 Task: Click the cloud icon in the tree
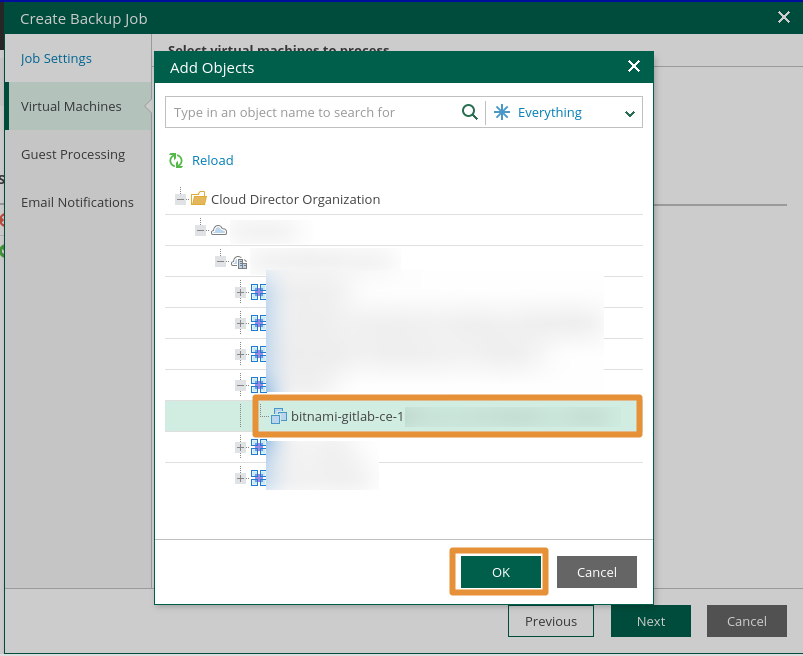point(220,229)
